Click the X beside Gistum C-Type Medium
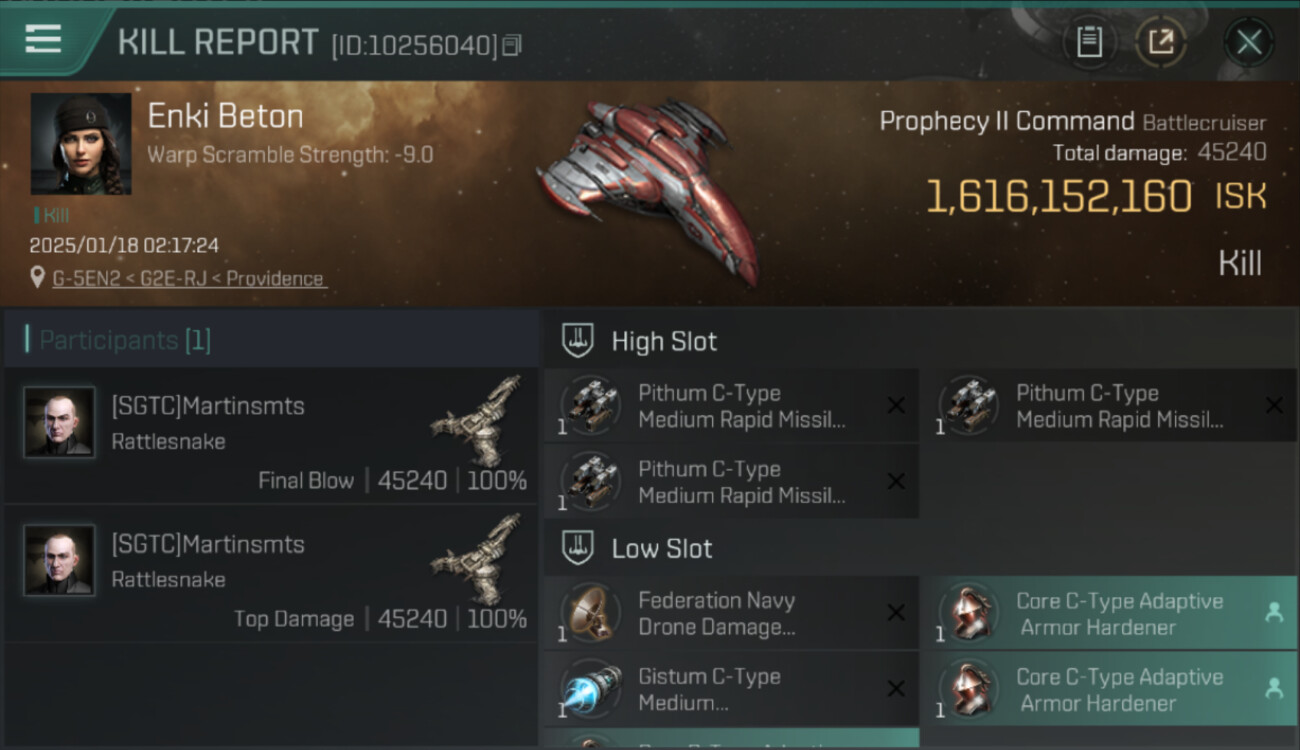Image resolution: width=1300 pixels, height=750 pixels. pos(896,689)
